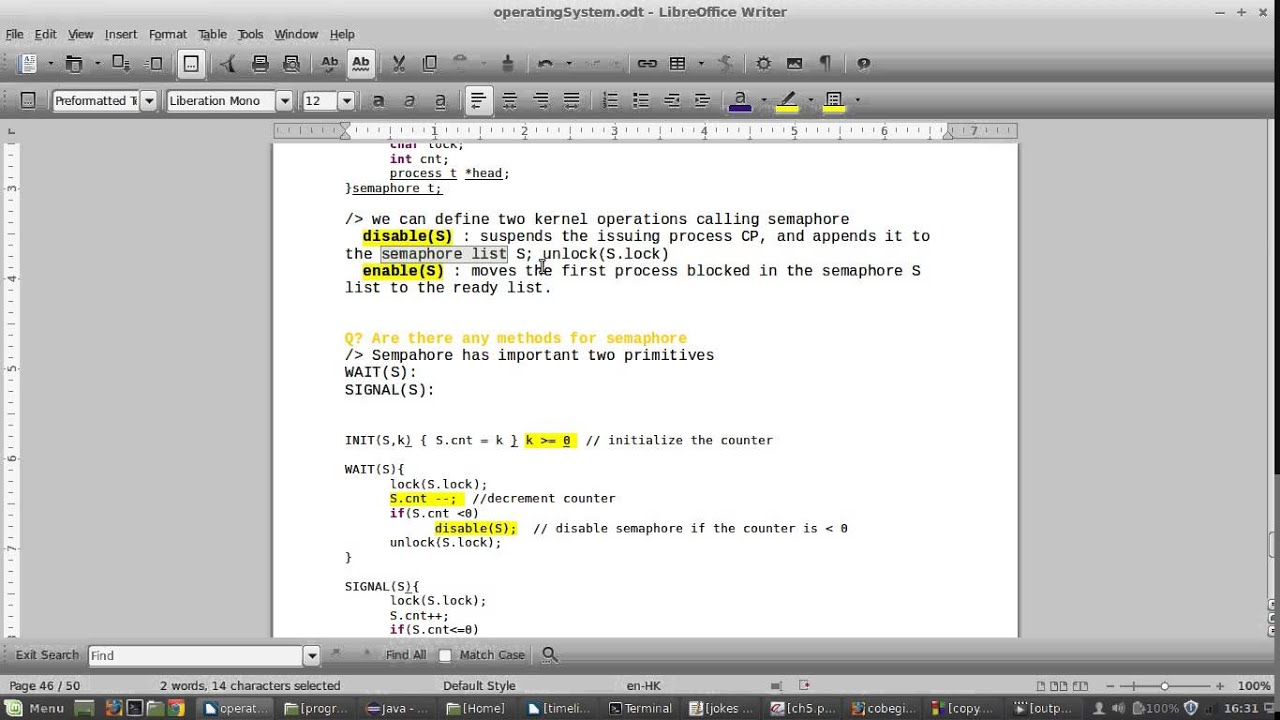Open the Page Preview icon
The height and width of the screenshot is (720, 1280).
tap(292, 64)
